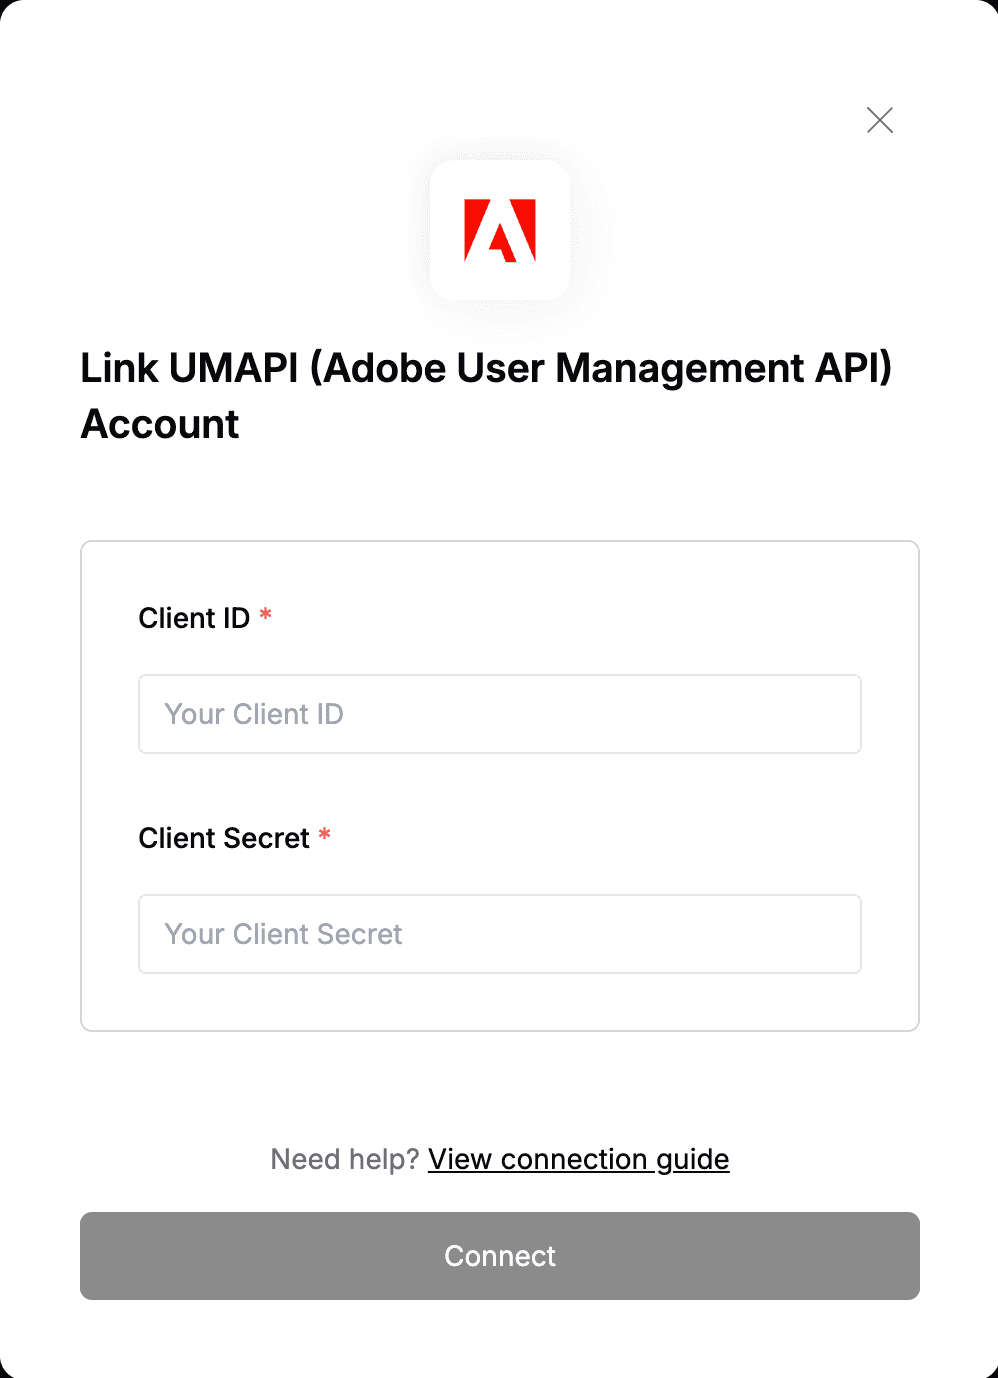
Task: Select the Client ID field label
Action: point(194,618)
